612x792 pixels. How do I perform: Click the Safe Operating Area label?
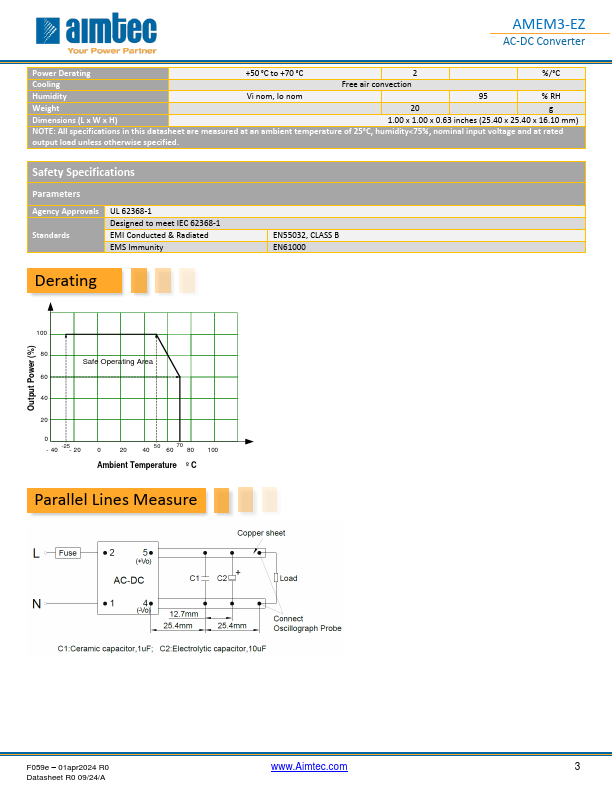(117, 361)
